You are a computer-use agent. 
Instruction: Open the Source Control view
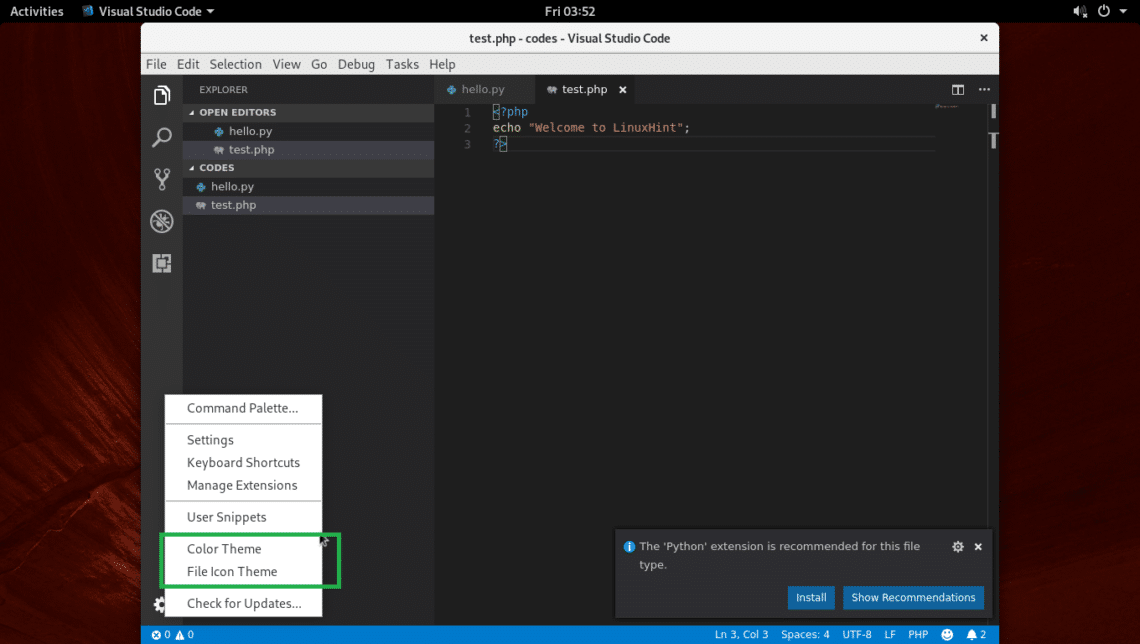coord(161,180)
